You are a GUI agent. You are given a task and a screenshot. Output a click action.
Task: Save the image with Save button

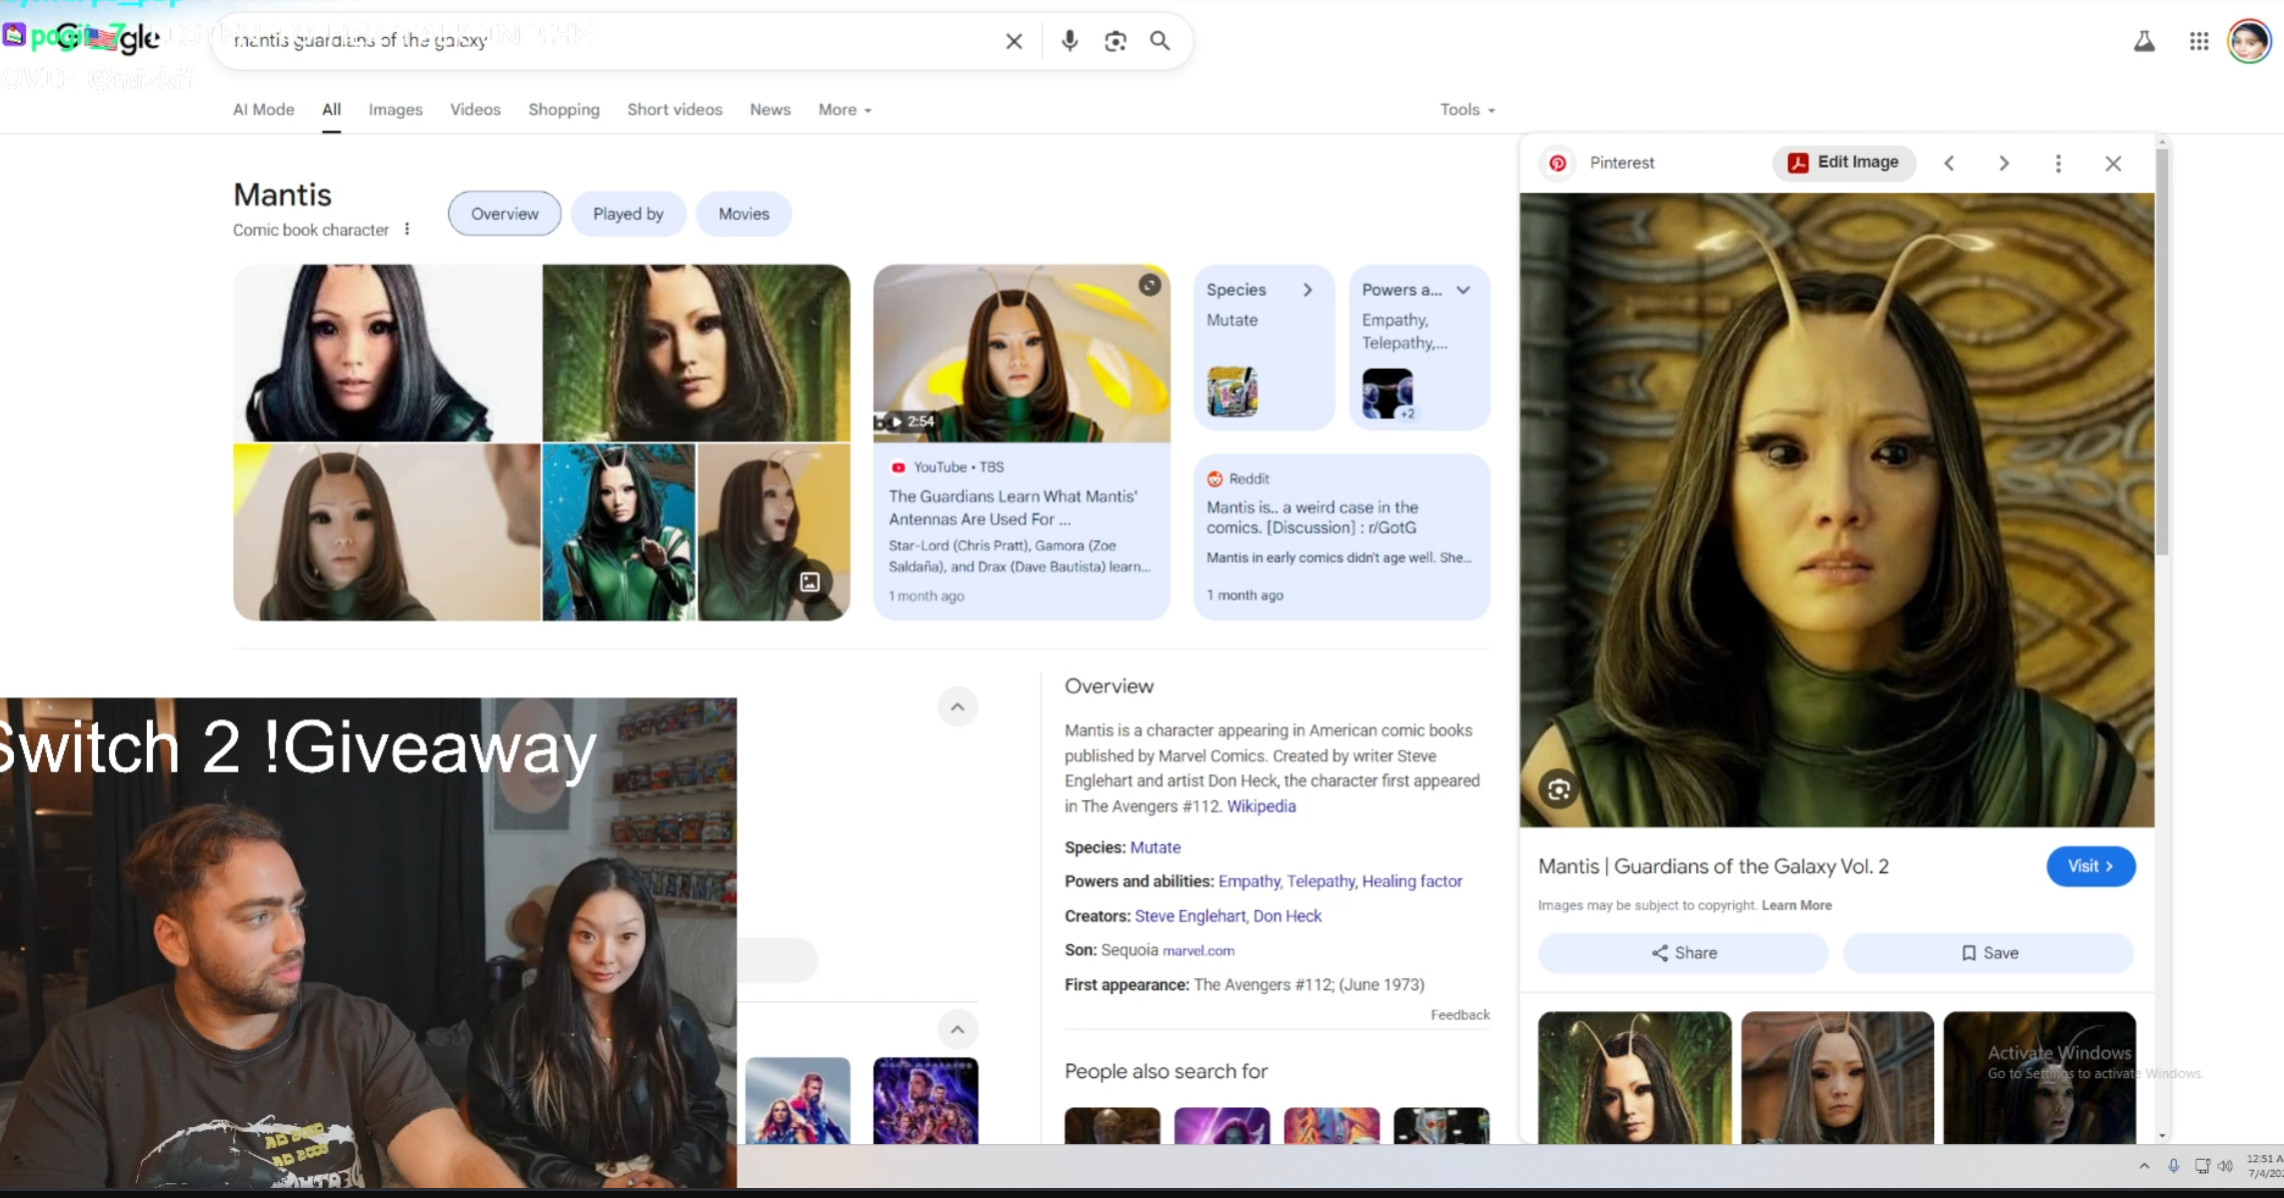coord(1989,953)
